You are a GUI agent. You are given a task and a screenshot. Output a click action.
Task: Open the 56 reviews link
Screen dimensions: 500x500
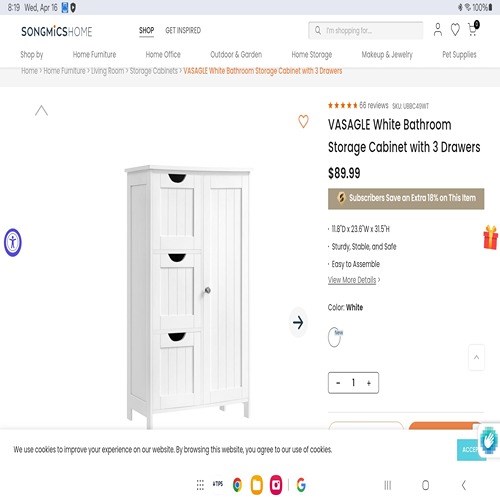[374, 105]
